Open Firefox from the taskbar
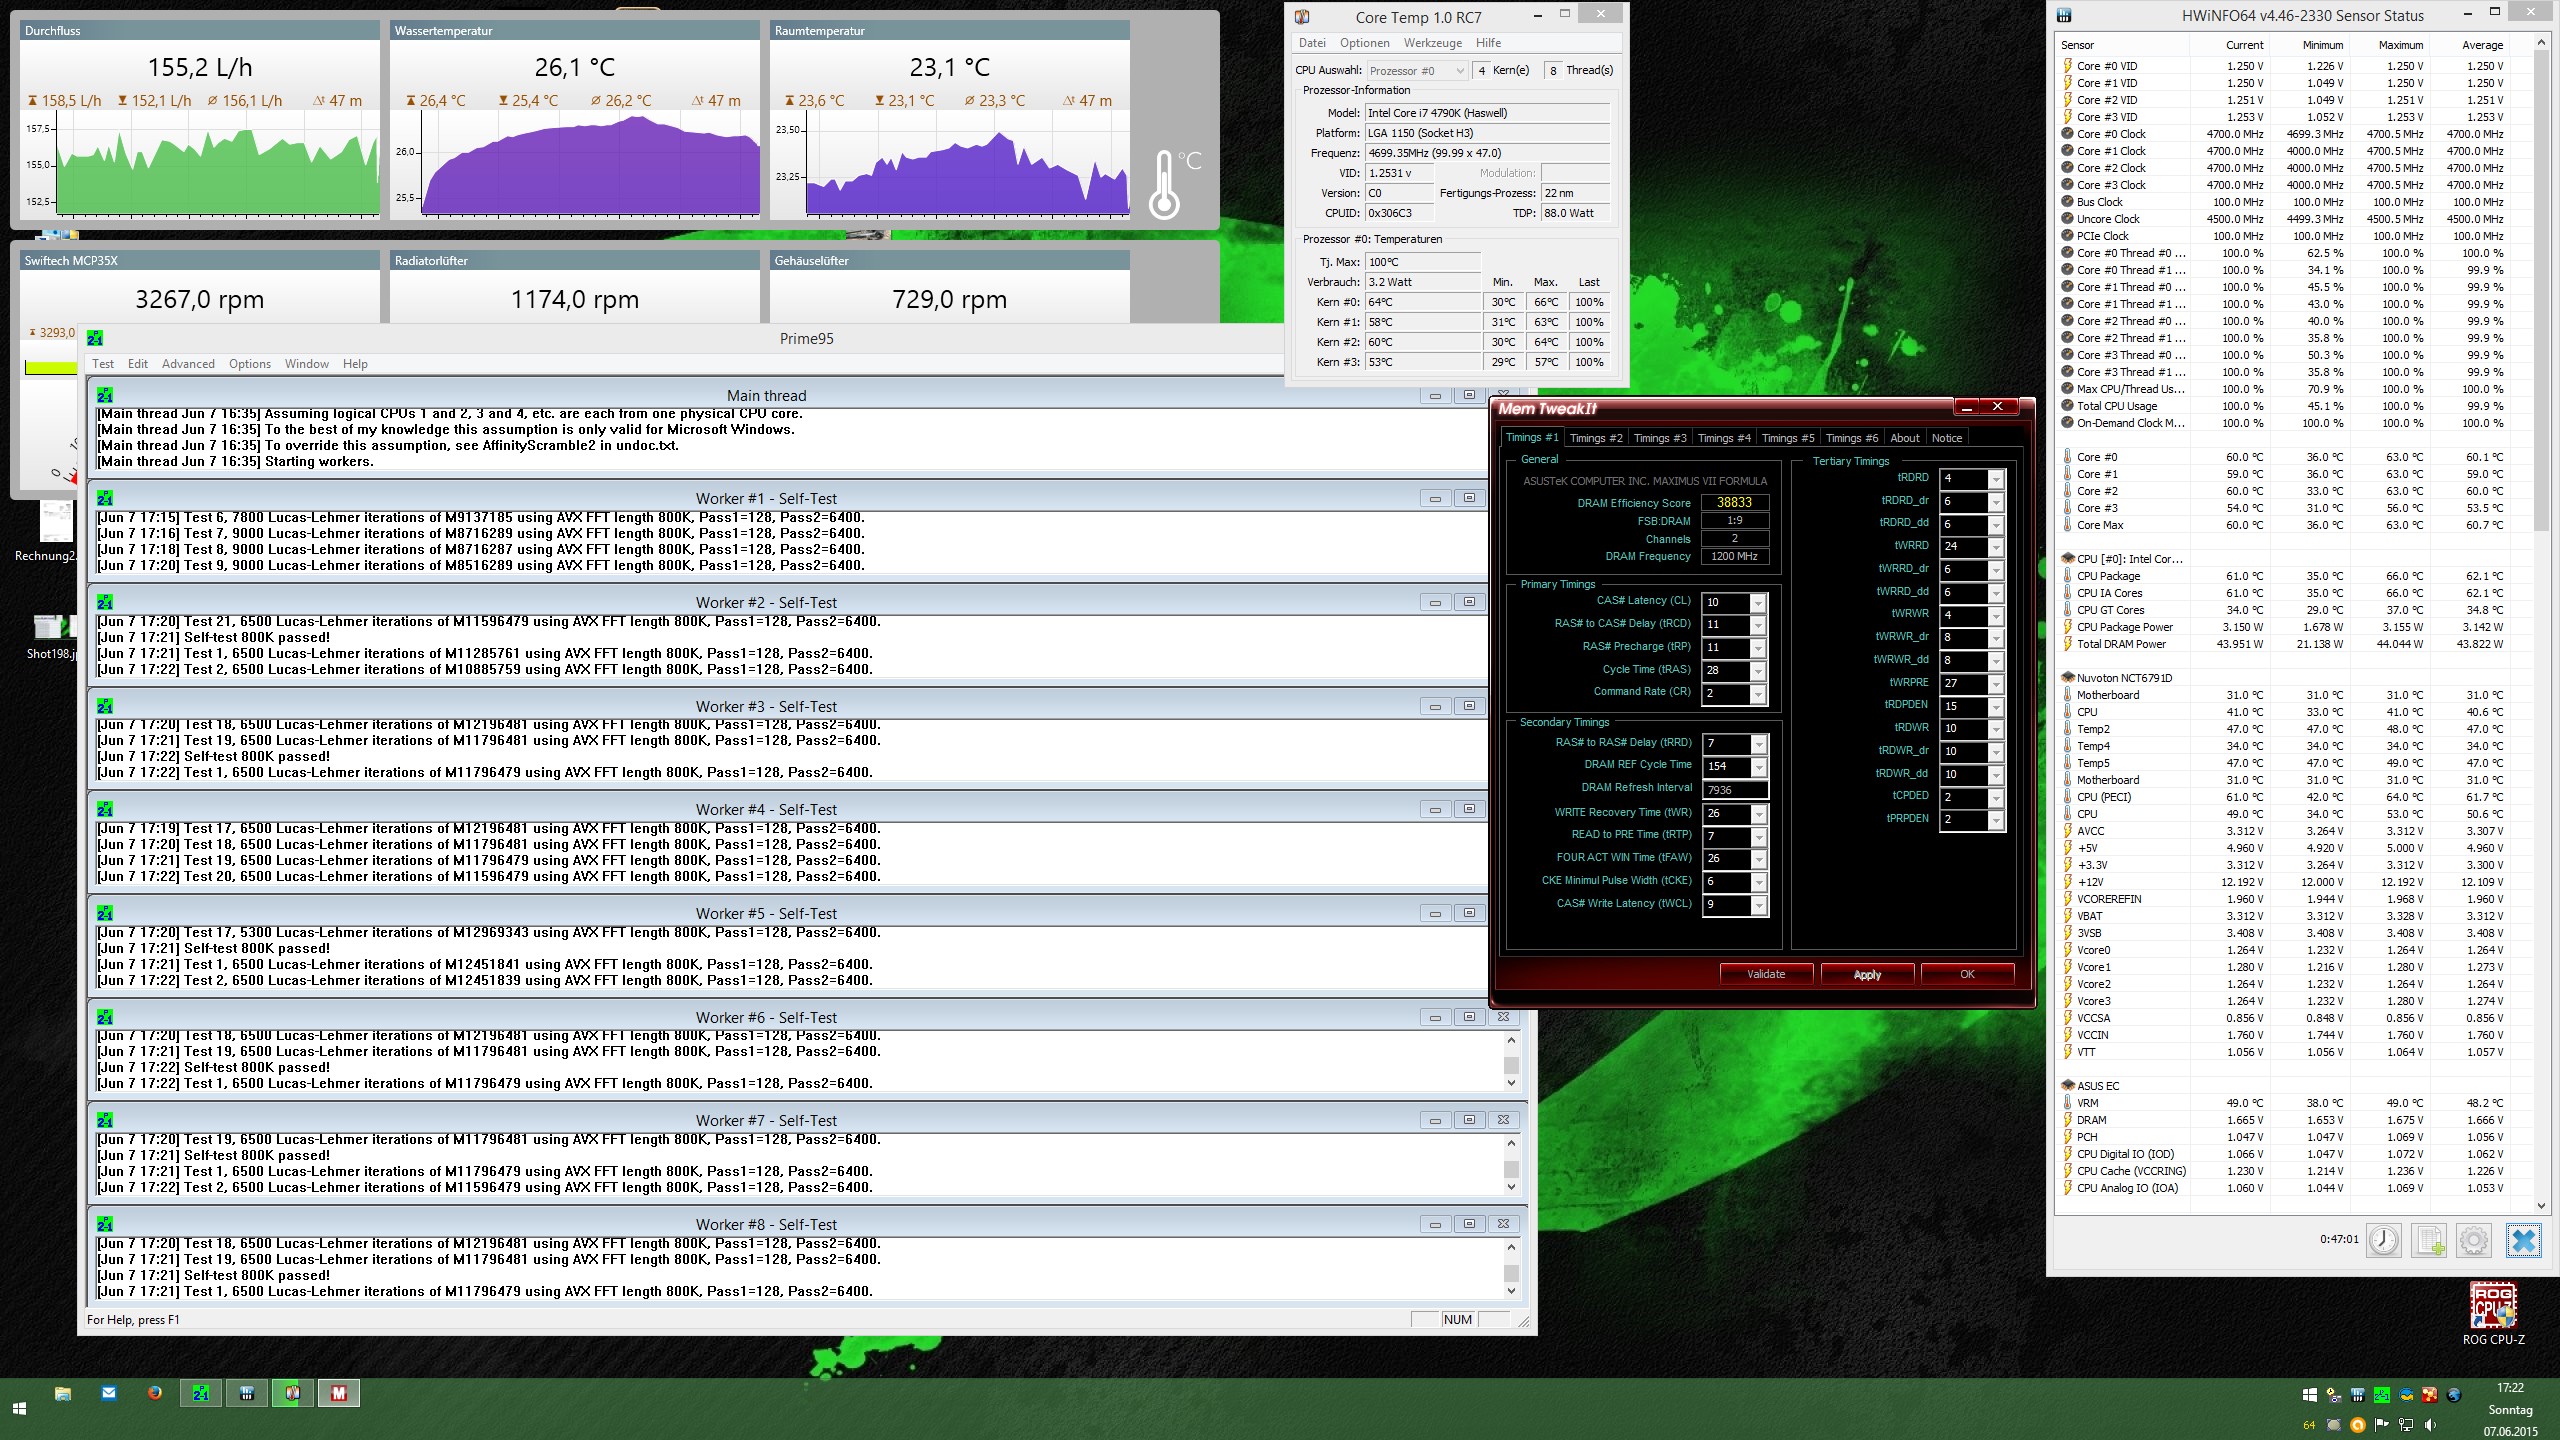The width and height of the screenshot is (2560, 1440). coord(155,1392)
